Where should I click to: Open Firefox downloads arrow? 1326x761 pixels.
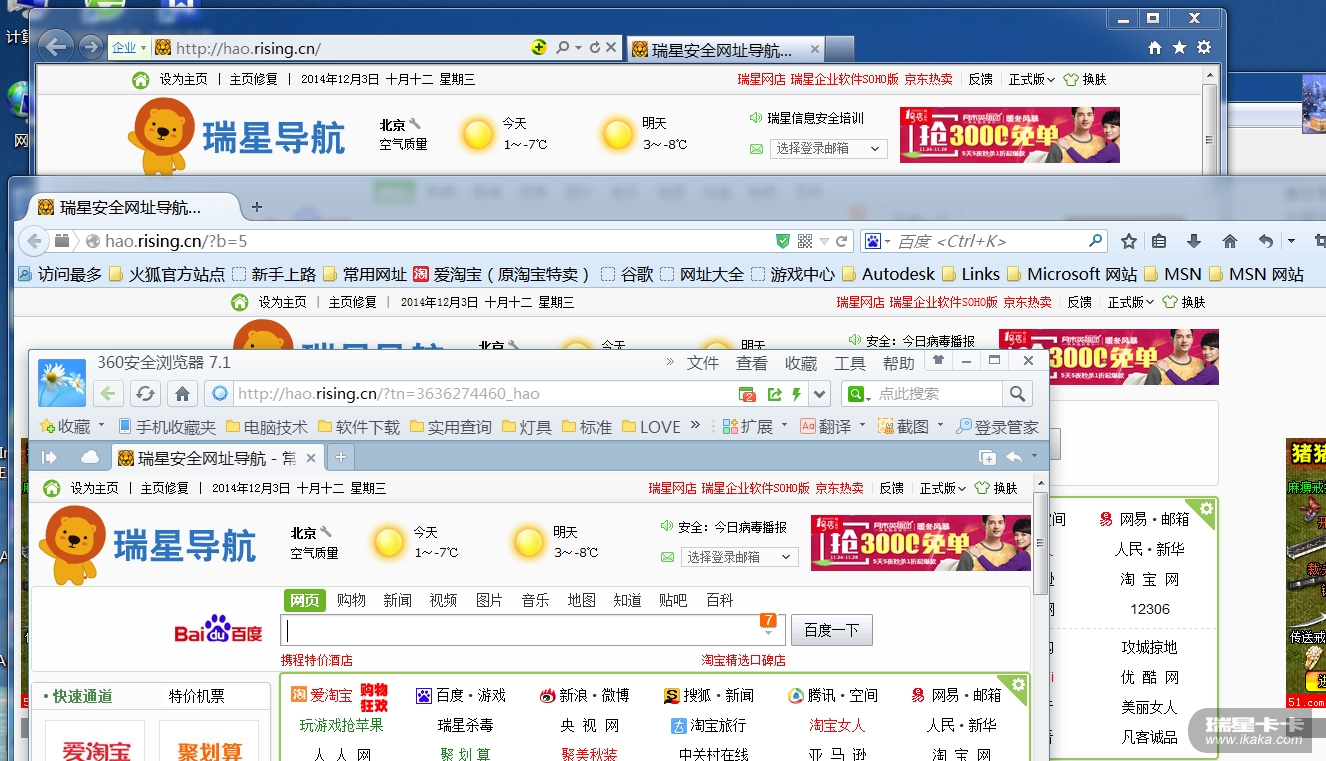(x=1194, y=241)
